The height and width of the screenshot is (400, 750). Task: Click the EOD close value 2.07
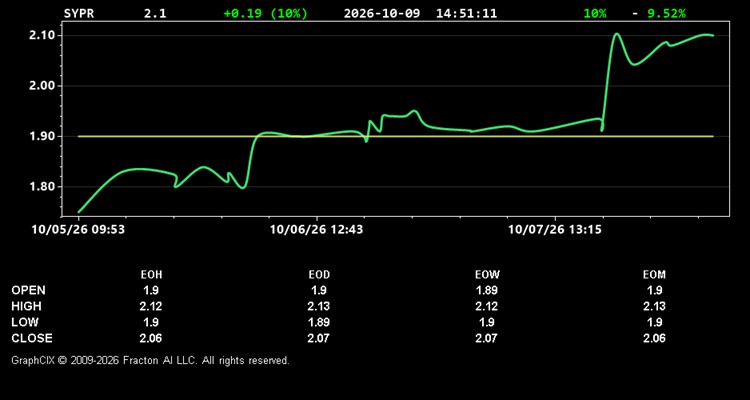click(x=320, y=338)
